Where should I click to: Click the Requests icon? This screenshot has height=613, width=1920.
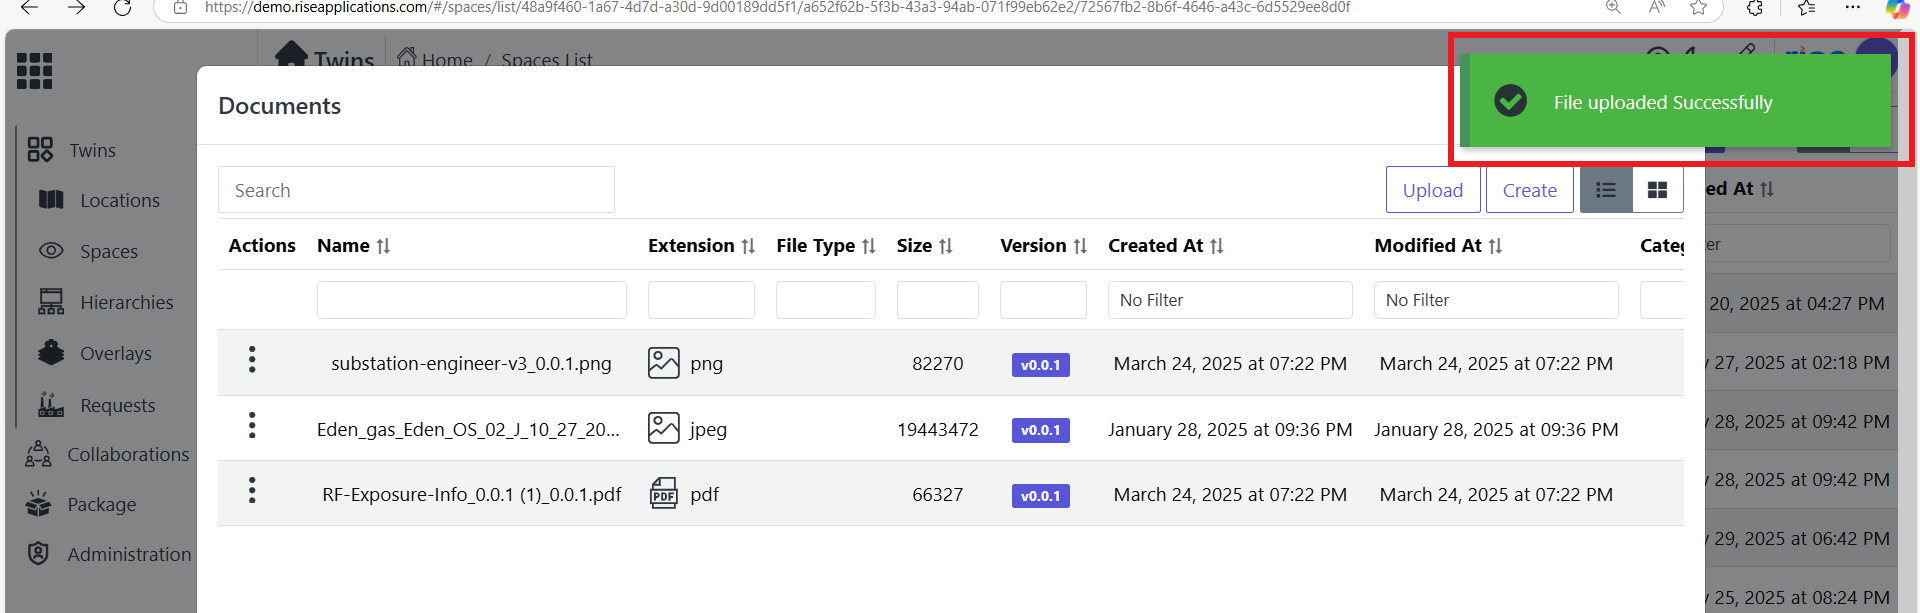coord(51,404)
